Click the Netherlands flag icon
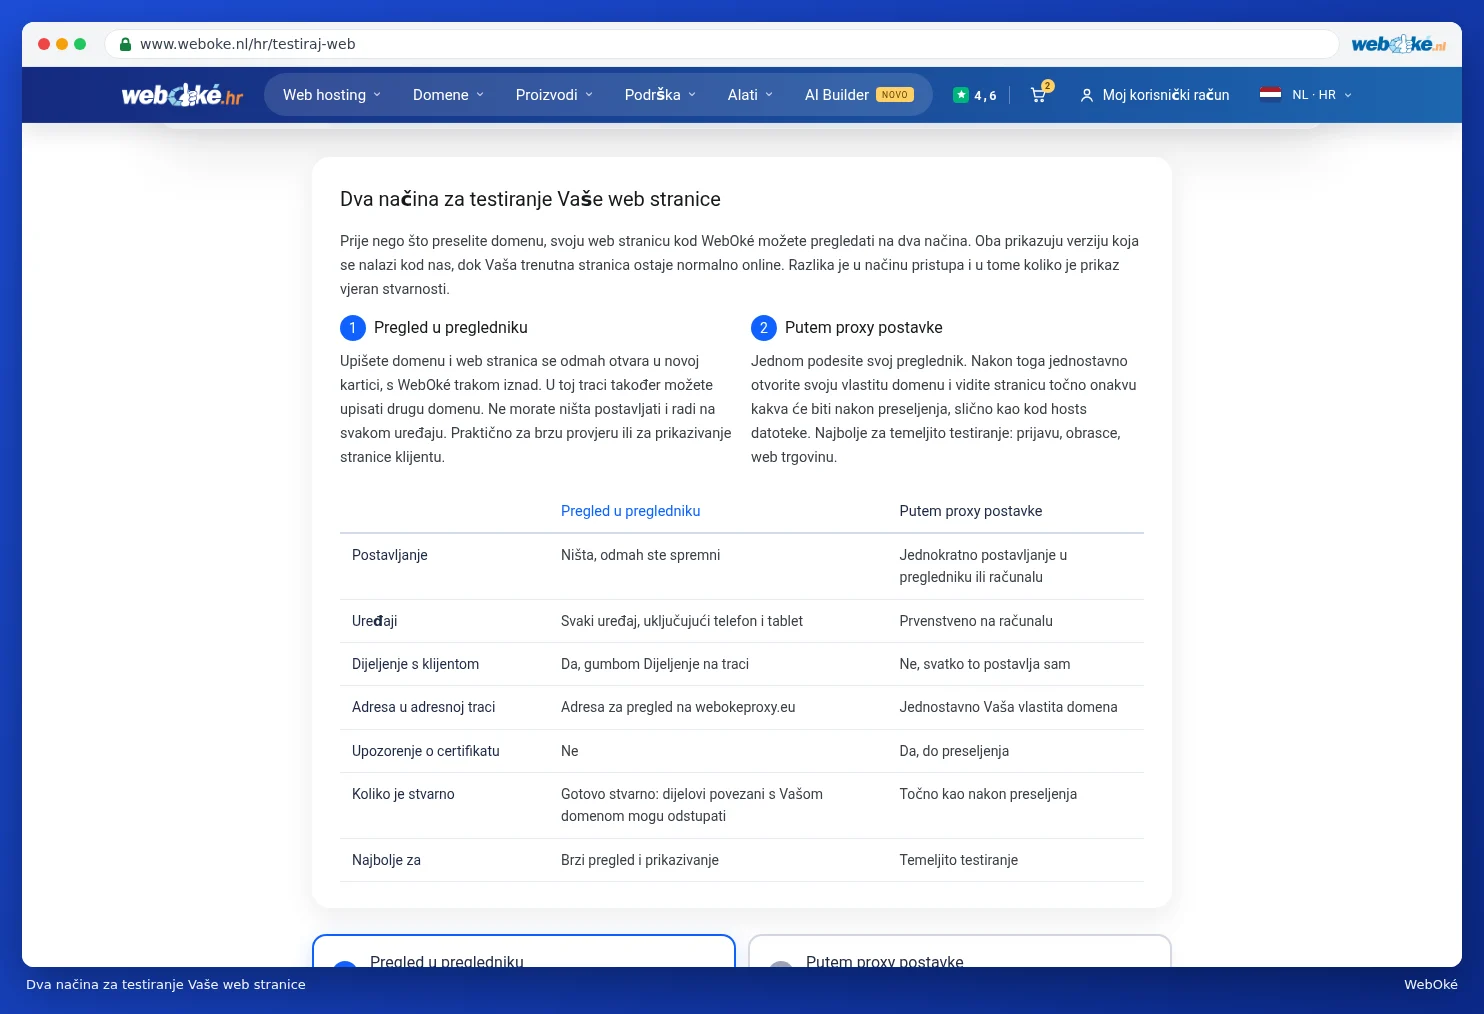The width and height of the screenshot is (1484, 1014). tap(1270, 94)
